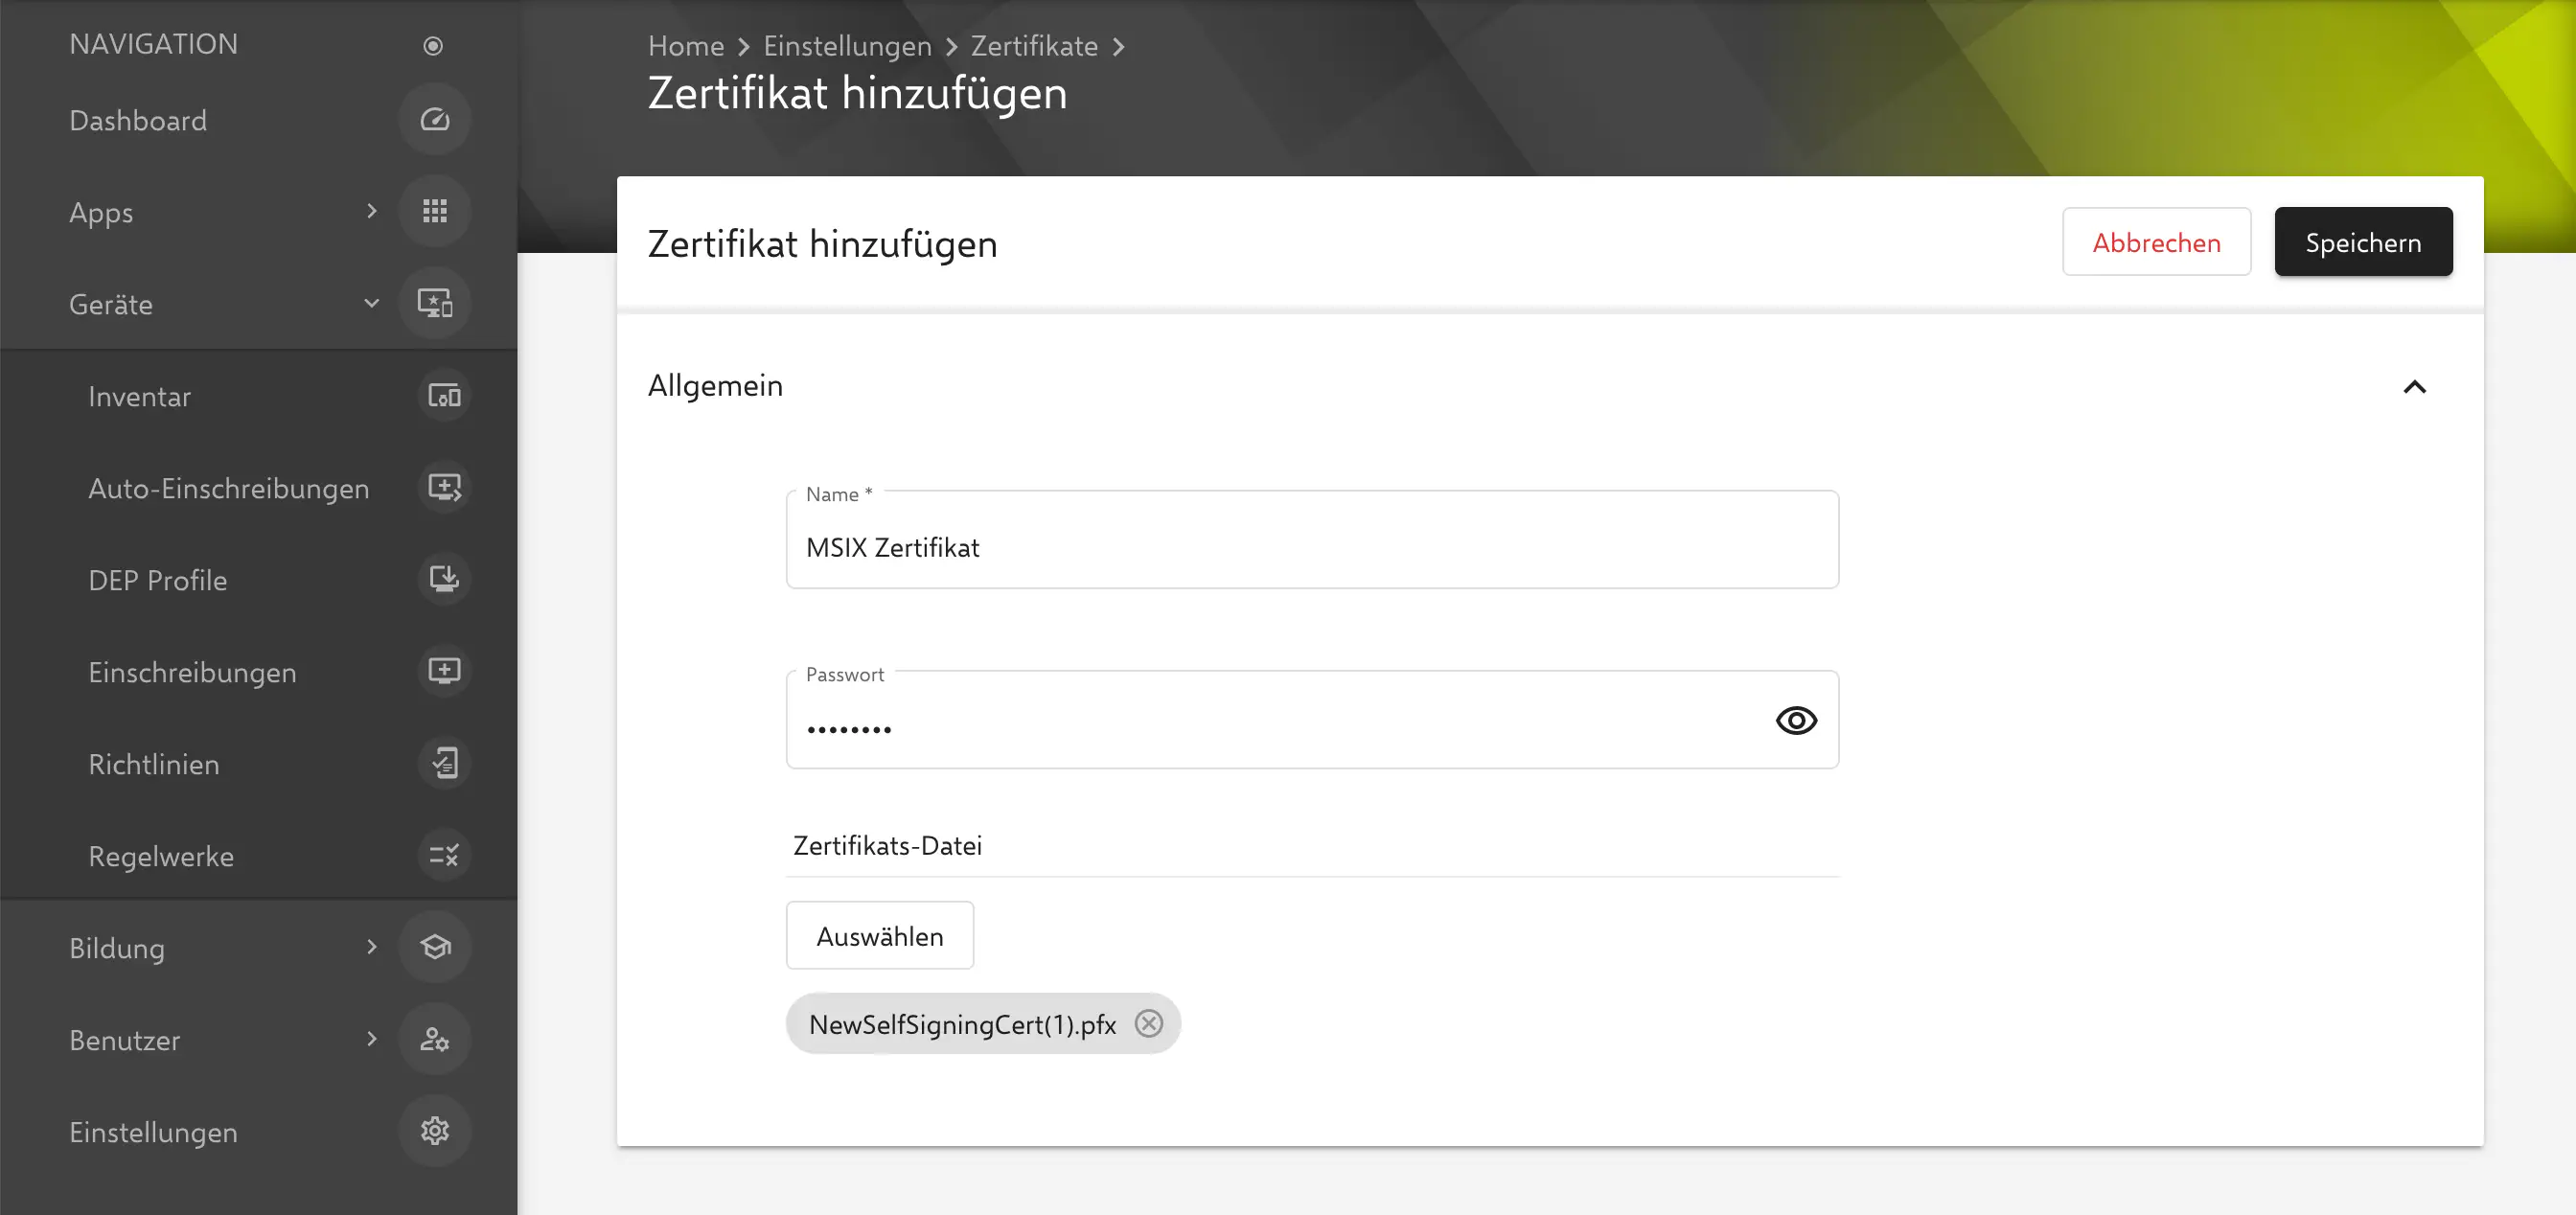Open Dashboard in the navigation
2576x1215 pixels.
pos(138,121)
